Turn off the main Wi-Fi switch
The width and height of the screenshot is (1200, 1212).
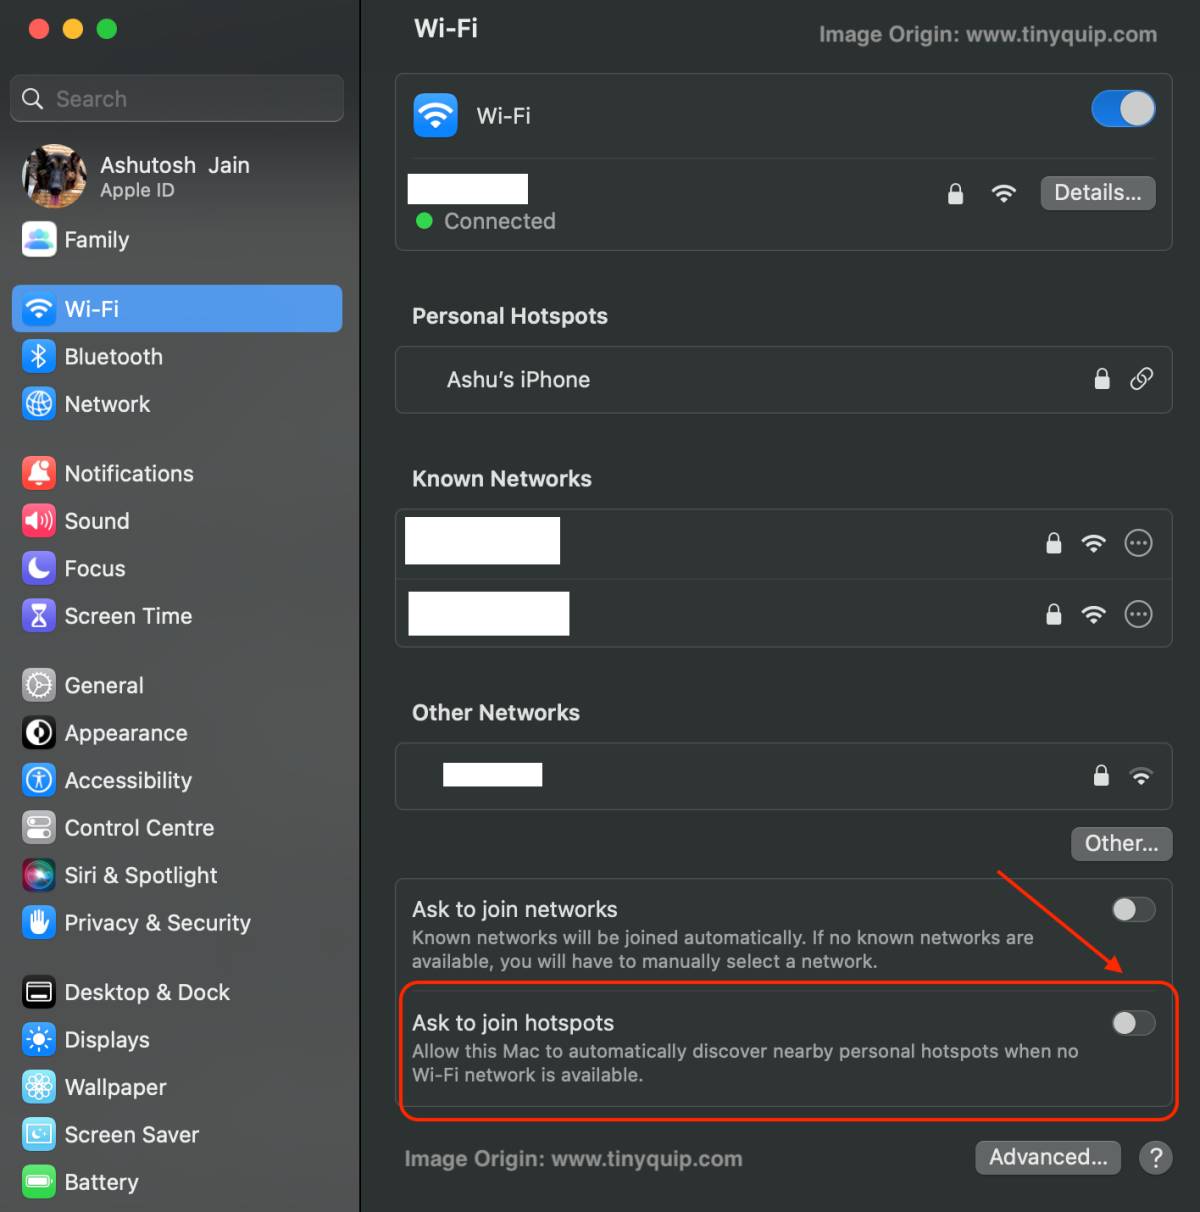[x=1123, y=109]
